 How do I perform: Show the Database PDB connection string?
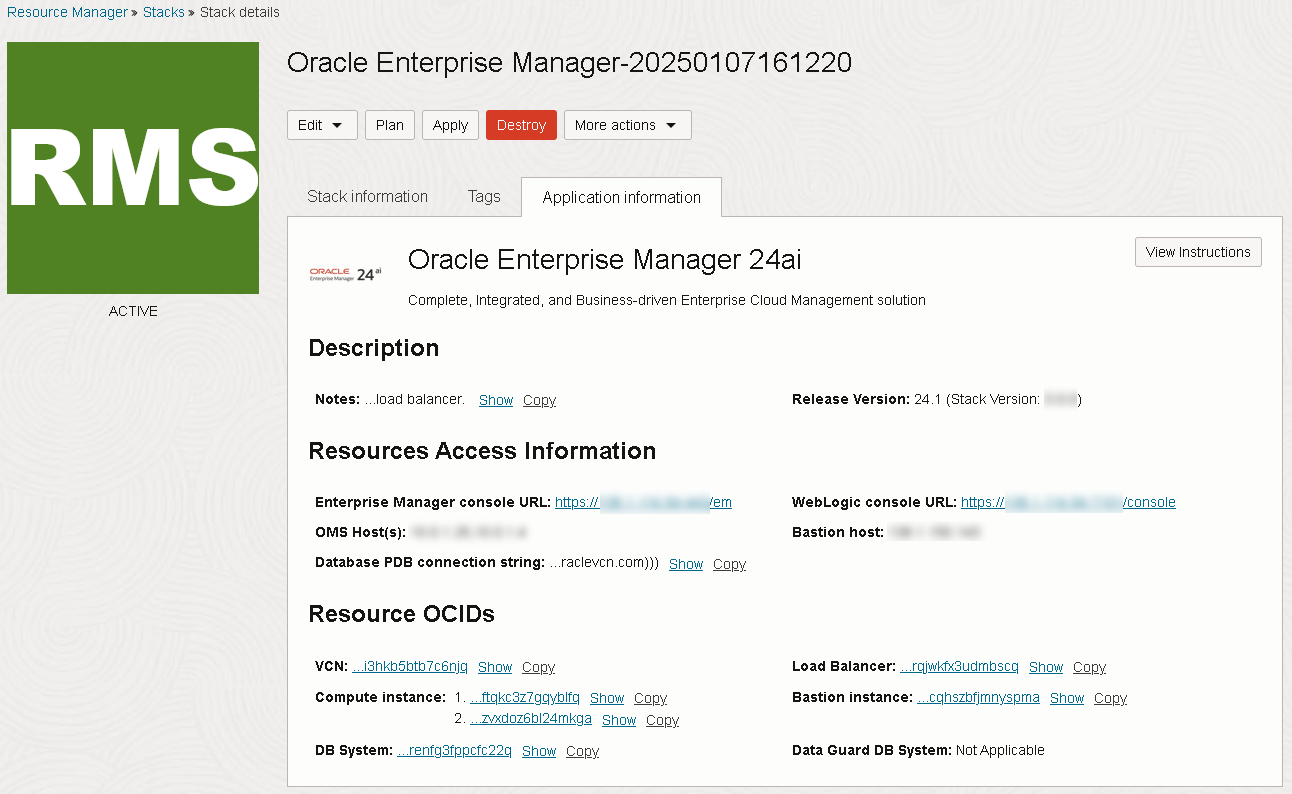pyautogui.click(x=686, y=564)
